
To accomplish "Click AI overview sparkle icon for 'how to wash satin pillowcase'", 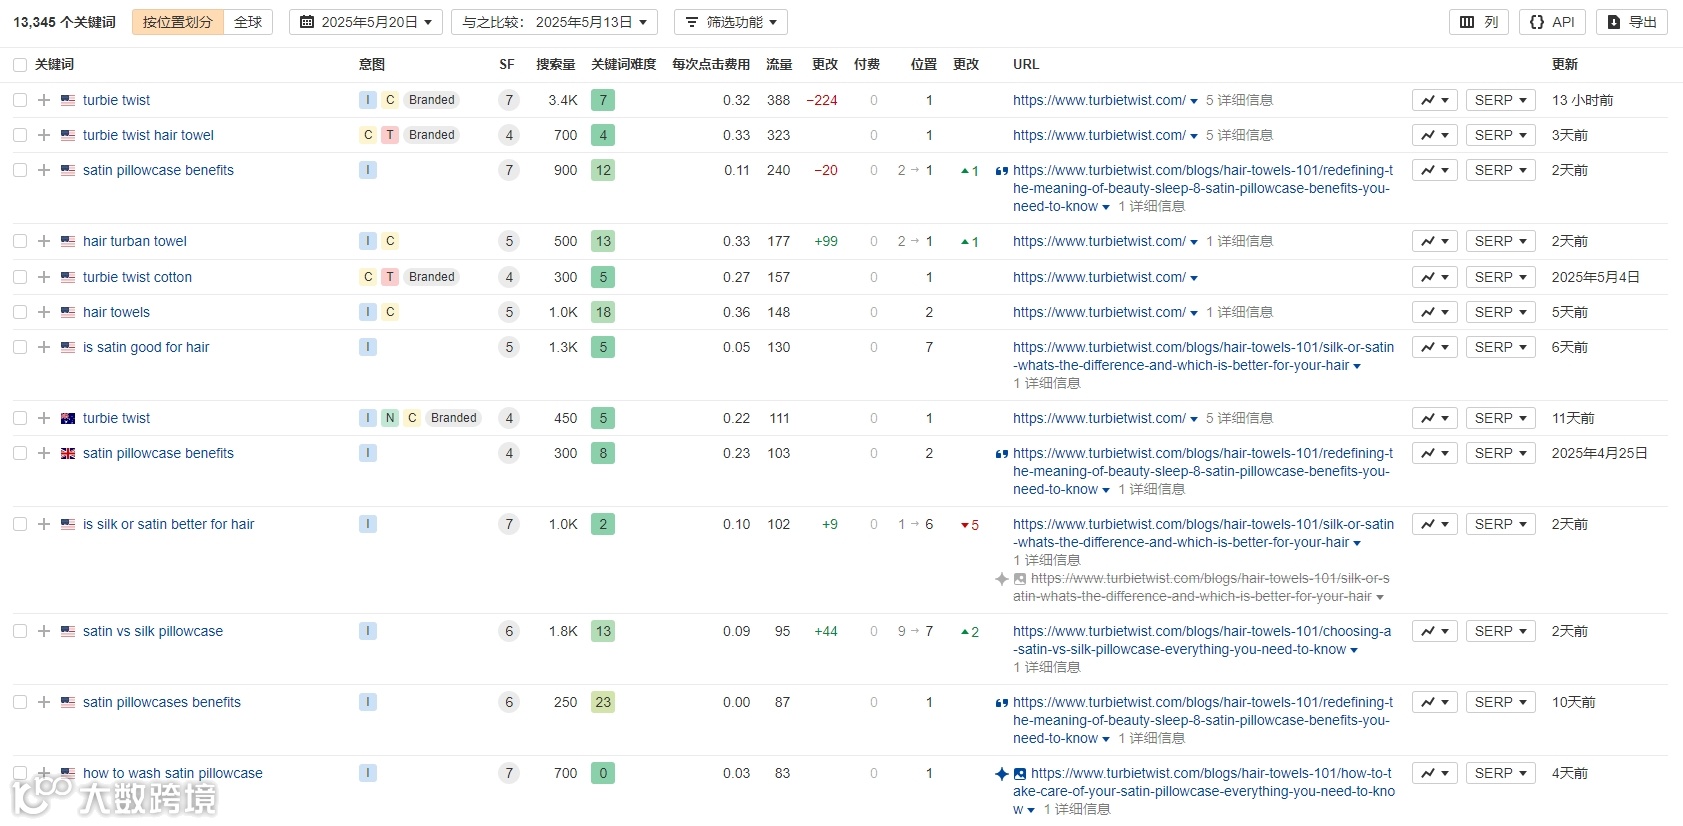I will [1002, 773].
